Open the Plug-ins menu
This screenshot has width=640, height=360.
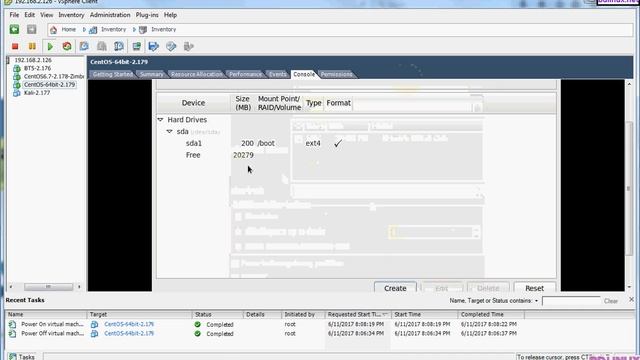click(147, 15)
